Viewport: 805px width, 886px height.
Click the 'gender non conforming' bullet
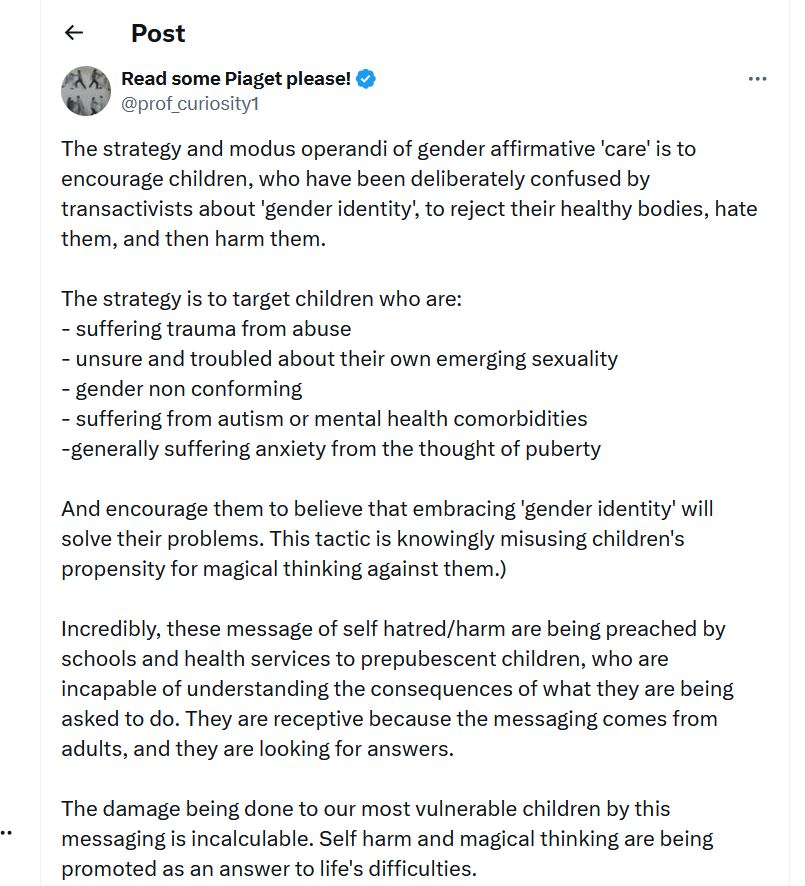pyautogui.click(x=181, y=388)
